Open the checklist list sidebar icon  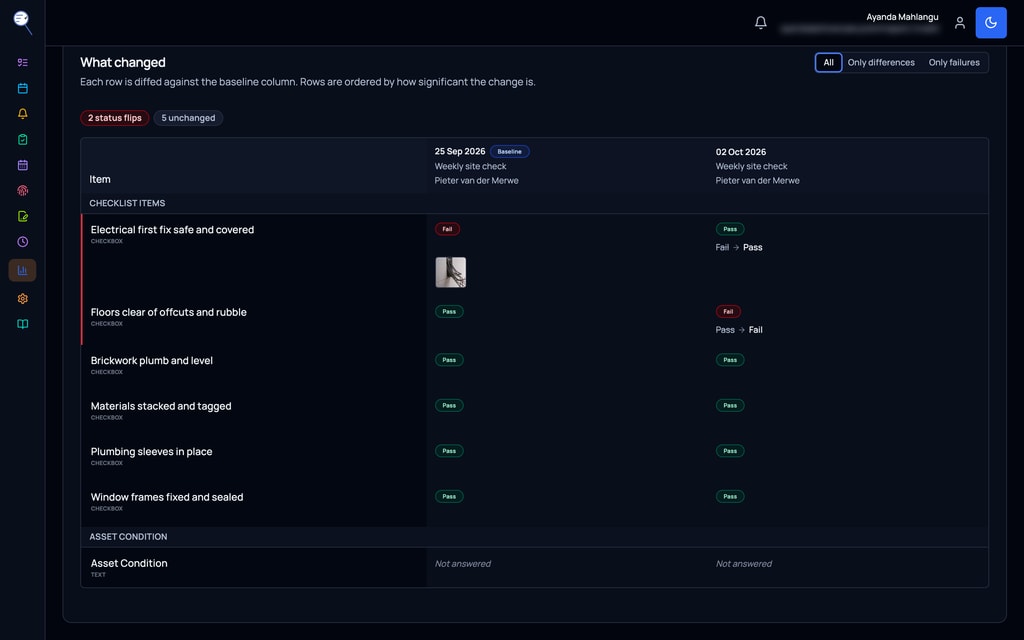pyautogui.click(x=23, y=63)
